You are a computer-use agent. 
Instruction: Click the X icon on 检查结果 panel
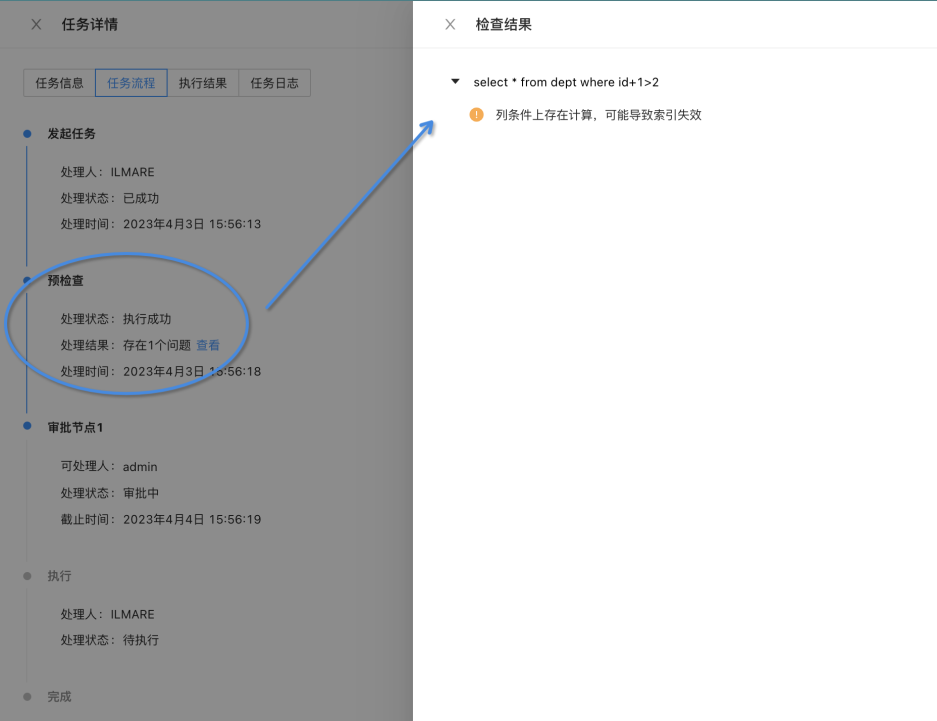point(450,24)
